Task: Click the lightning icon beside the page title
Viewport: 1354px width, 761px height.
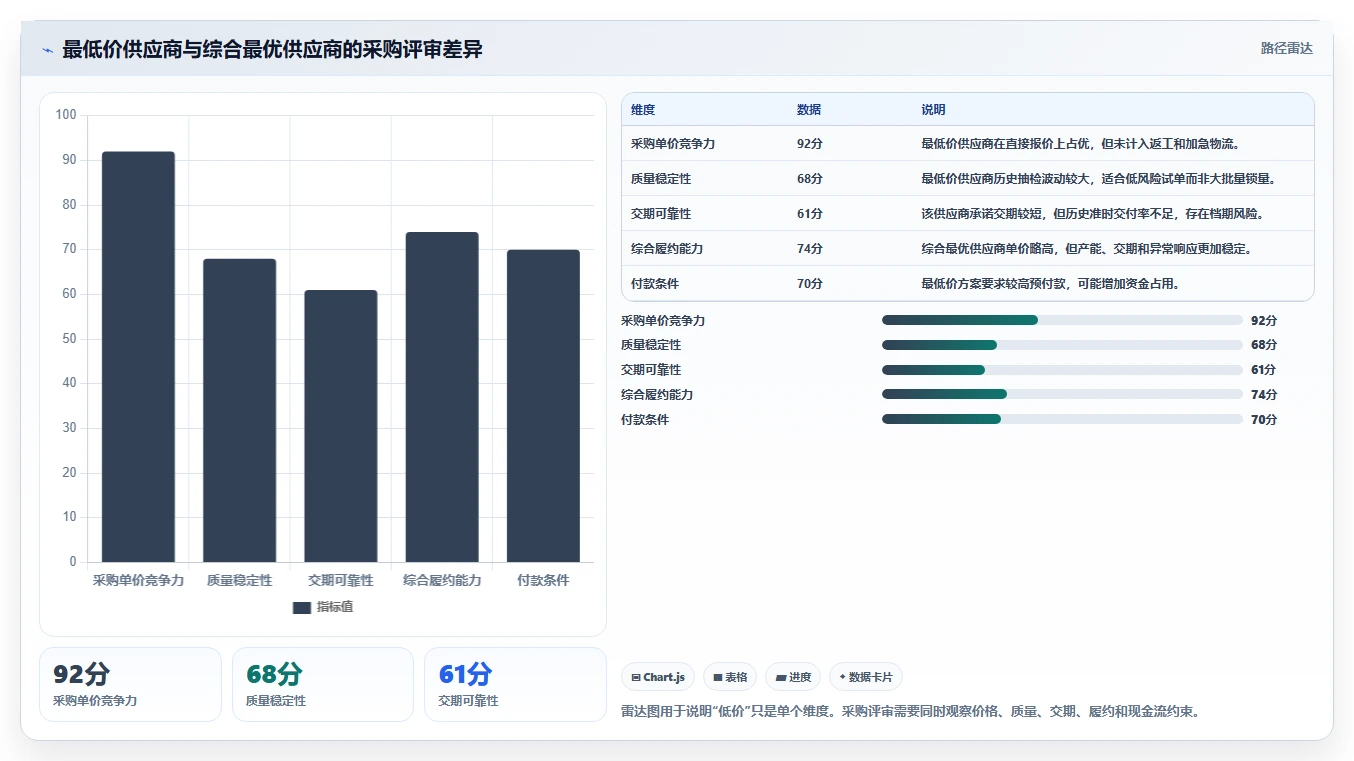Action: pos(47,50)
